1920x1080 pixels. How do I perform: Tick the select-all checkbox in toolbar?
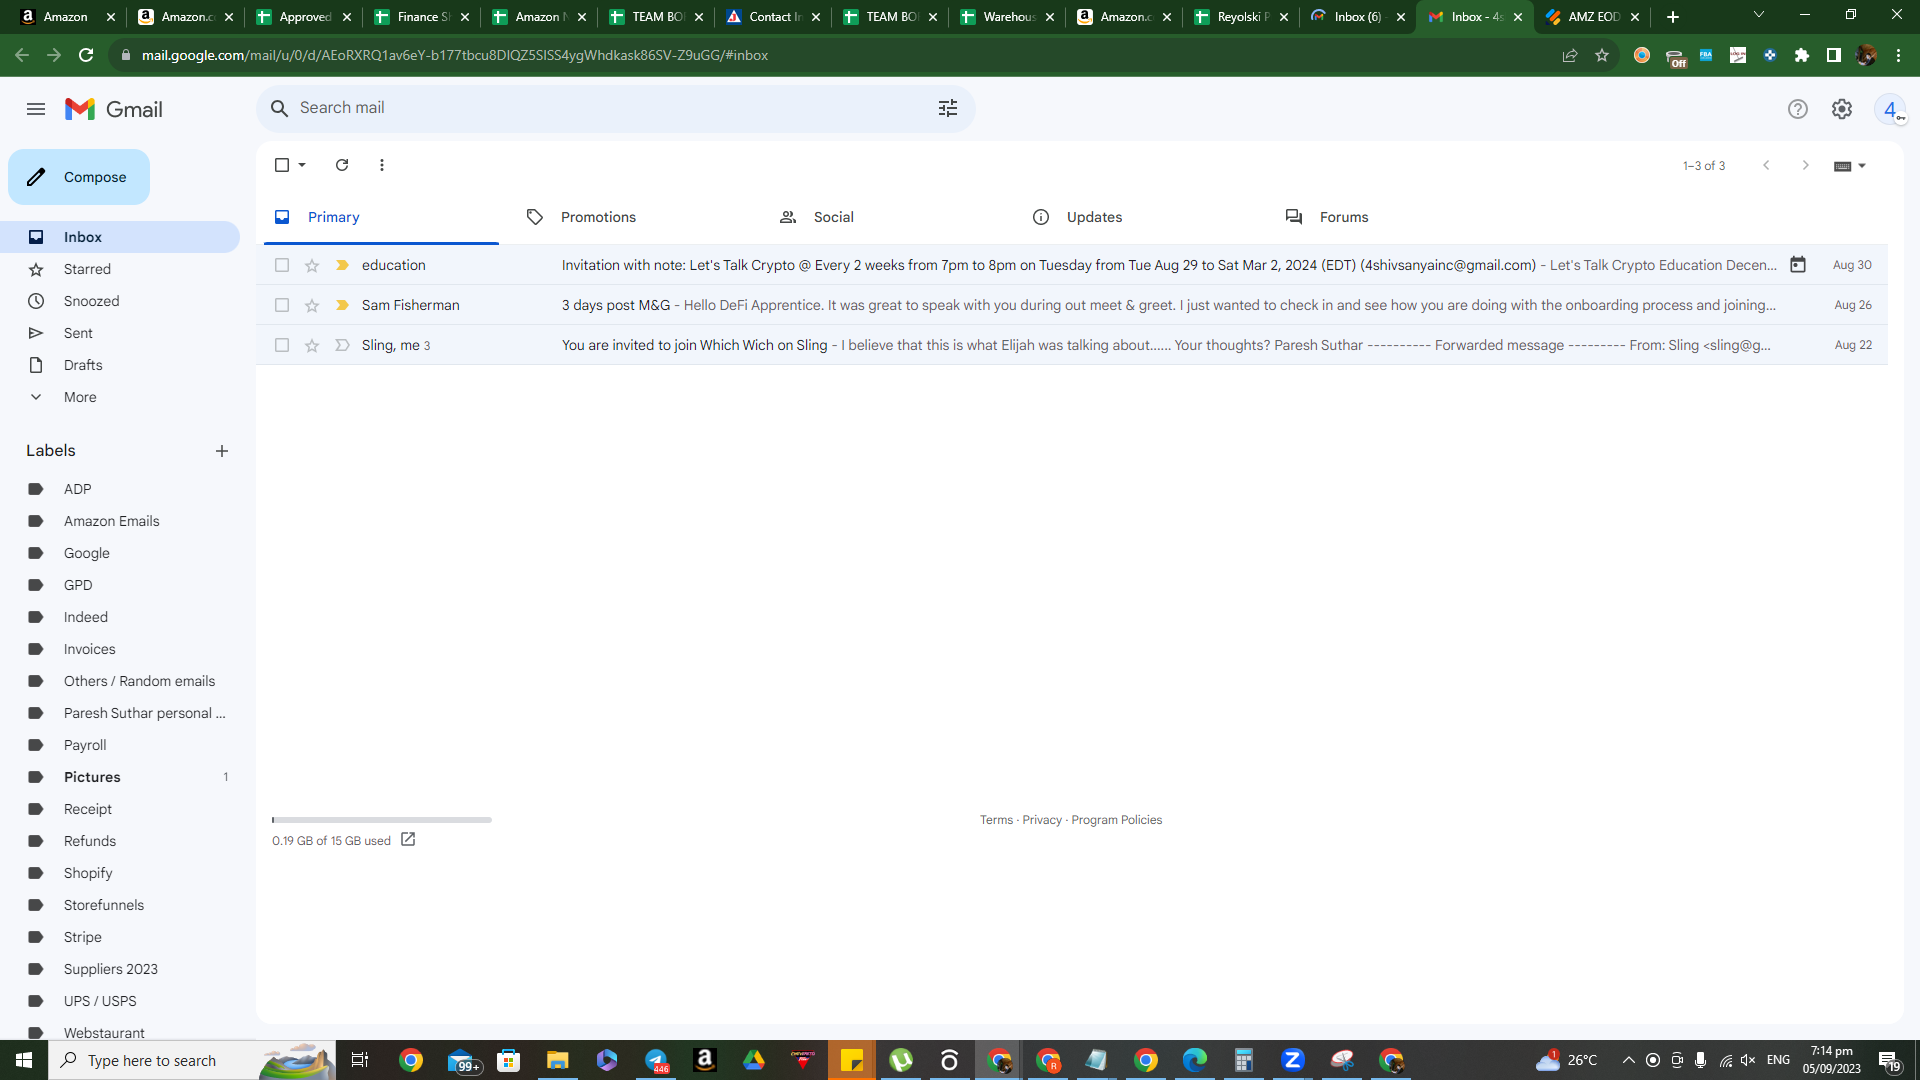[282, 165]
